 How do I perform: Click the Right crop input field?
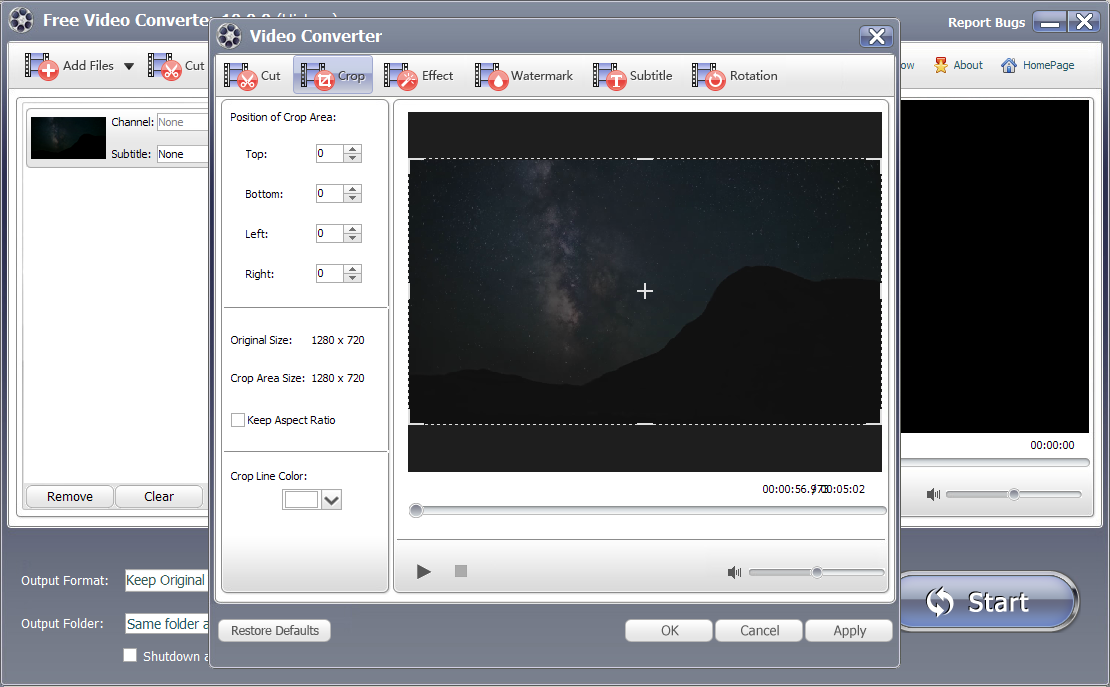pos(330,273)
